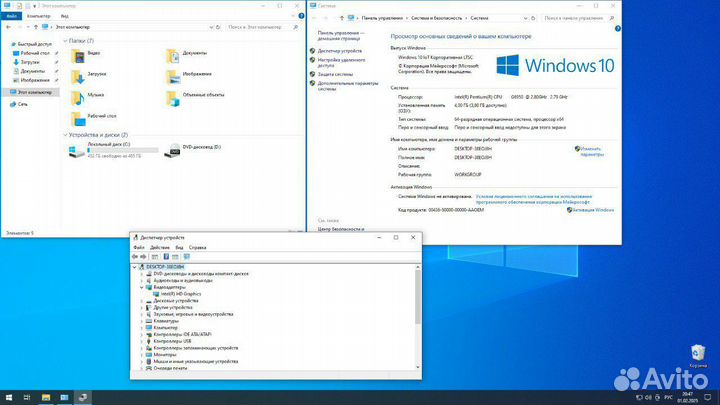Expand the Контроллеры USB node
The height and width of the screenshot is (405, 720).
142,341
